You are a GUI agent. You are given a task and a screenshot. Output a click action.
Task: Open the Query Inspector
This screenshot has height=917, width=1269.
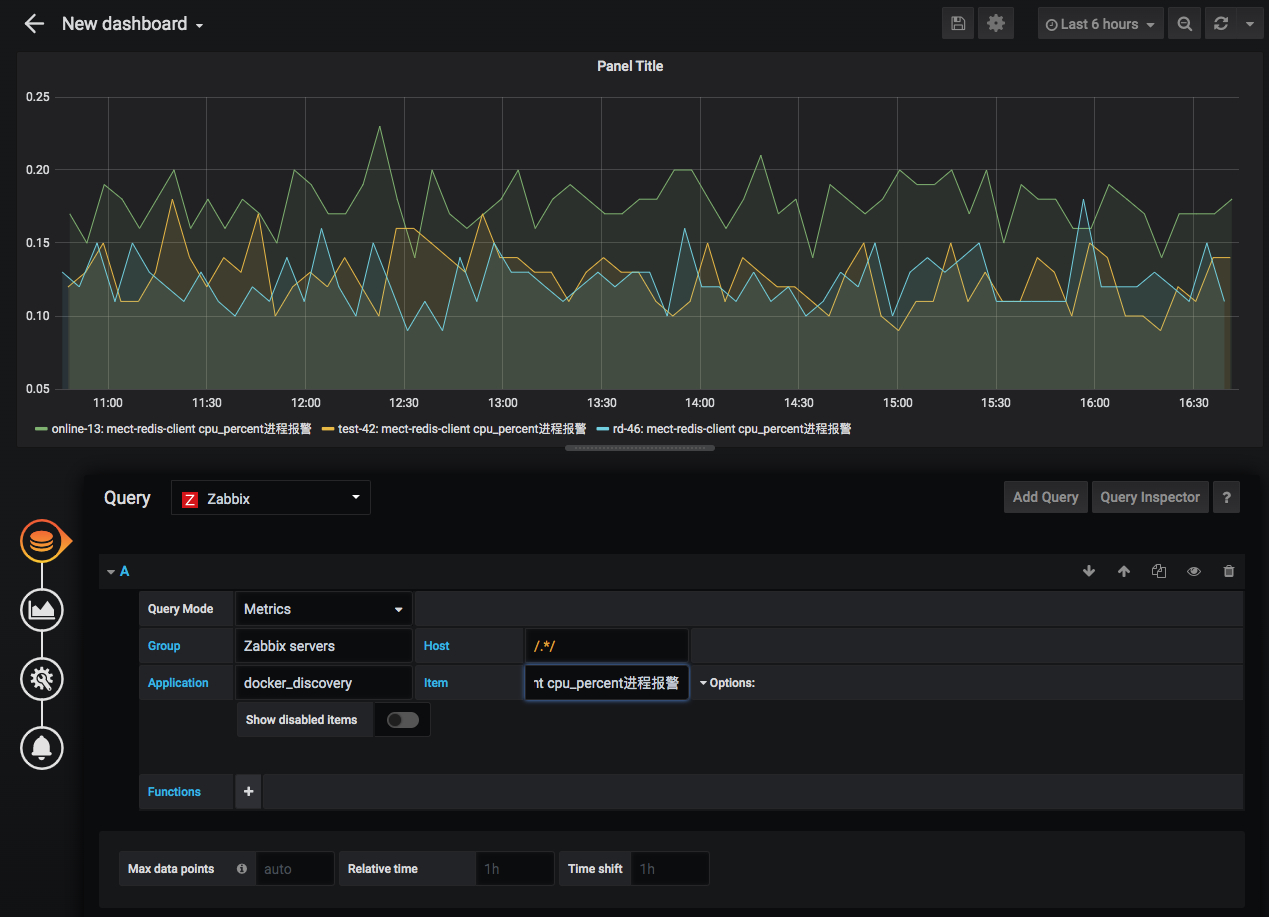[x=1150, y=497]
